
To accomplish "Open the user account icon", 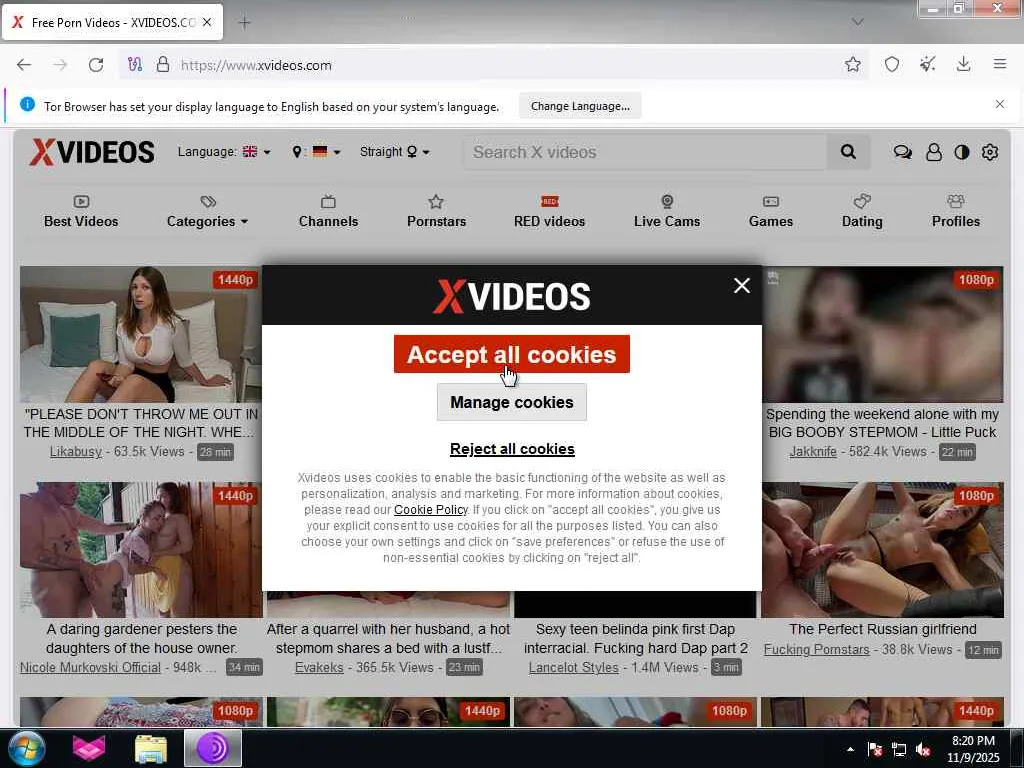I will 934,152.
